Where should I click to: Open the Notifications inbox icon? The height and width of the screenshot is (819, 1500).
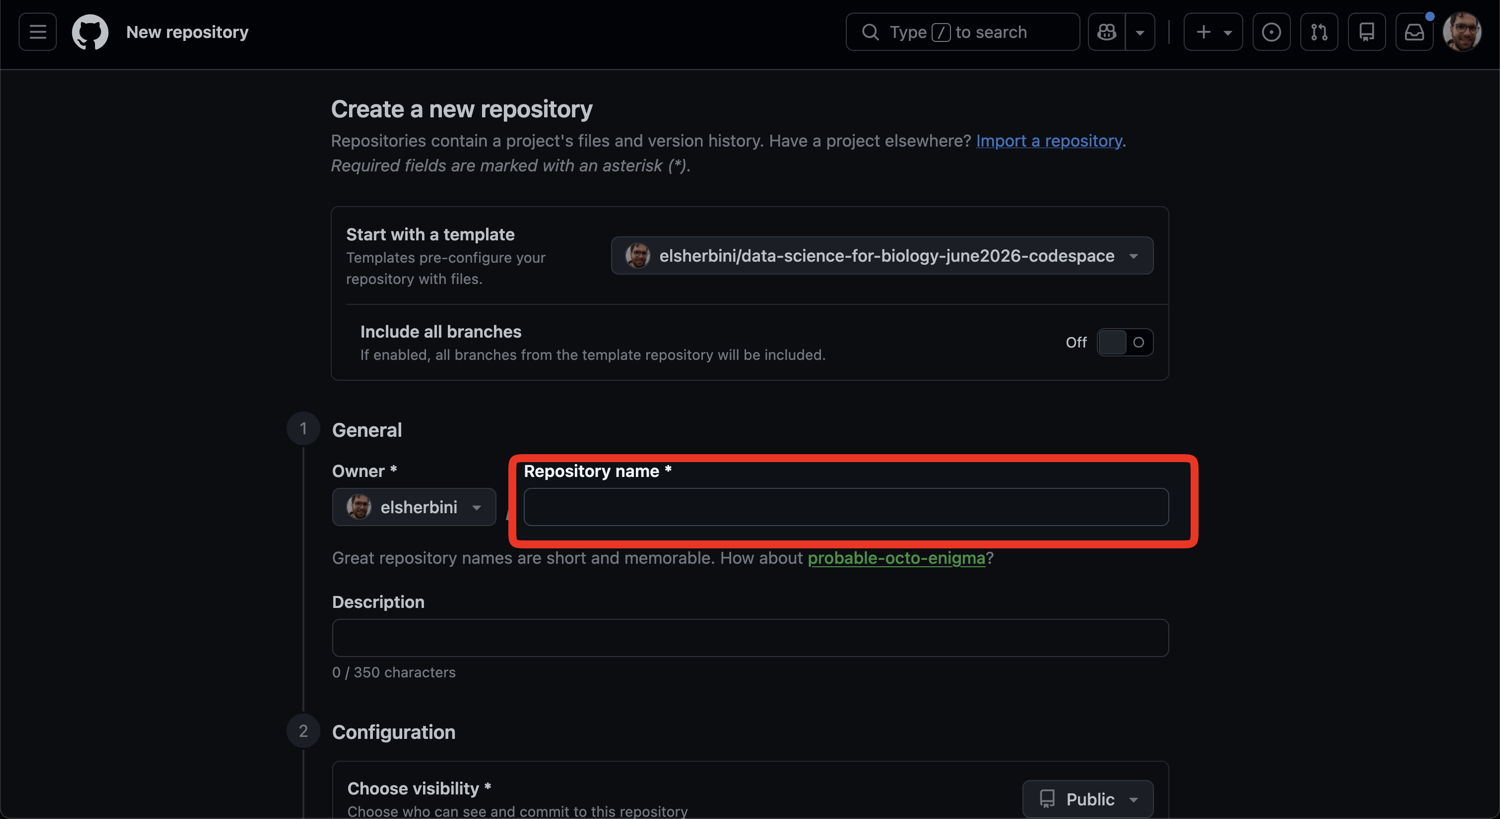point(1415,32)
